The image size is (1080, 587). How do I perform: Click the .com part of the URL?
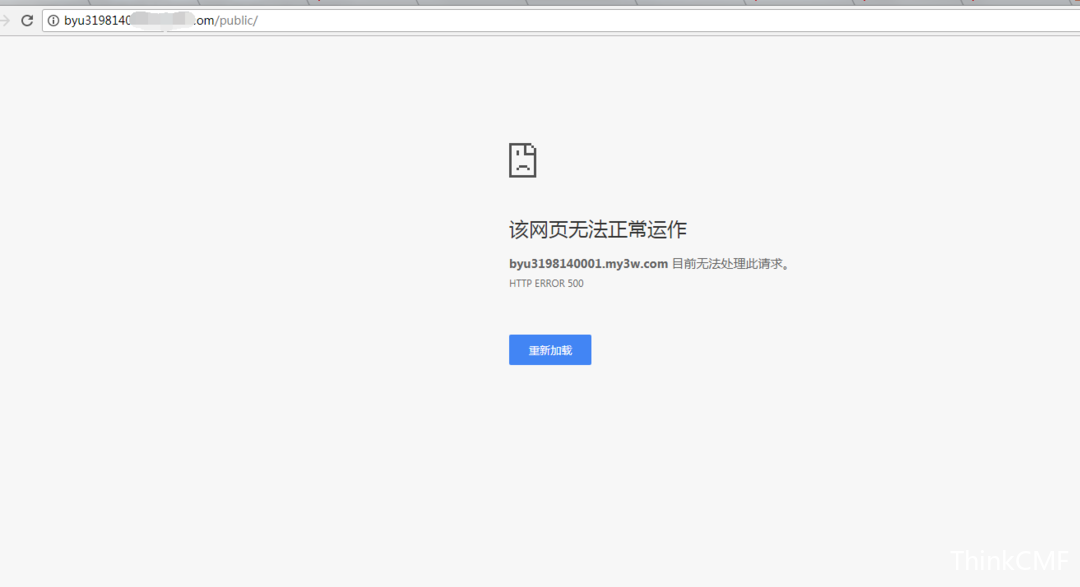[204, 20]
